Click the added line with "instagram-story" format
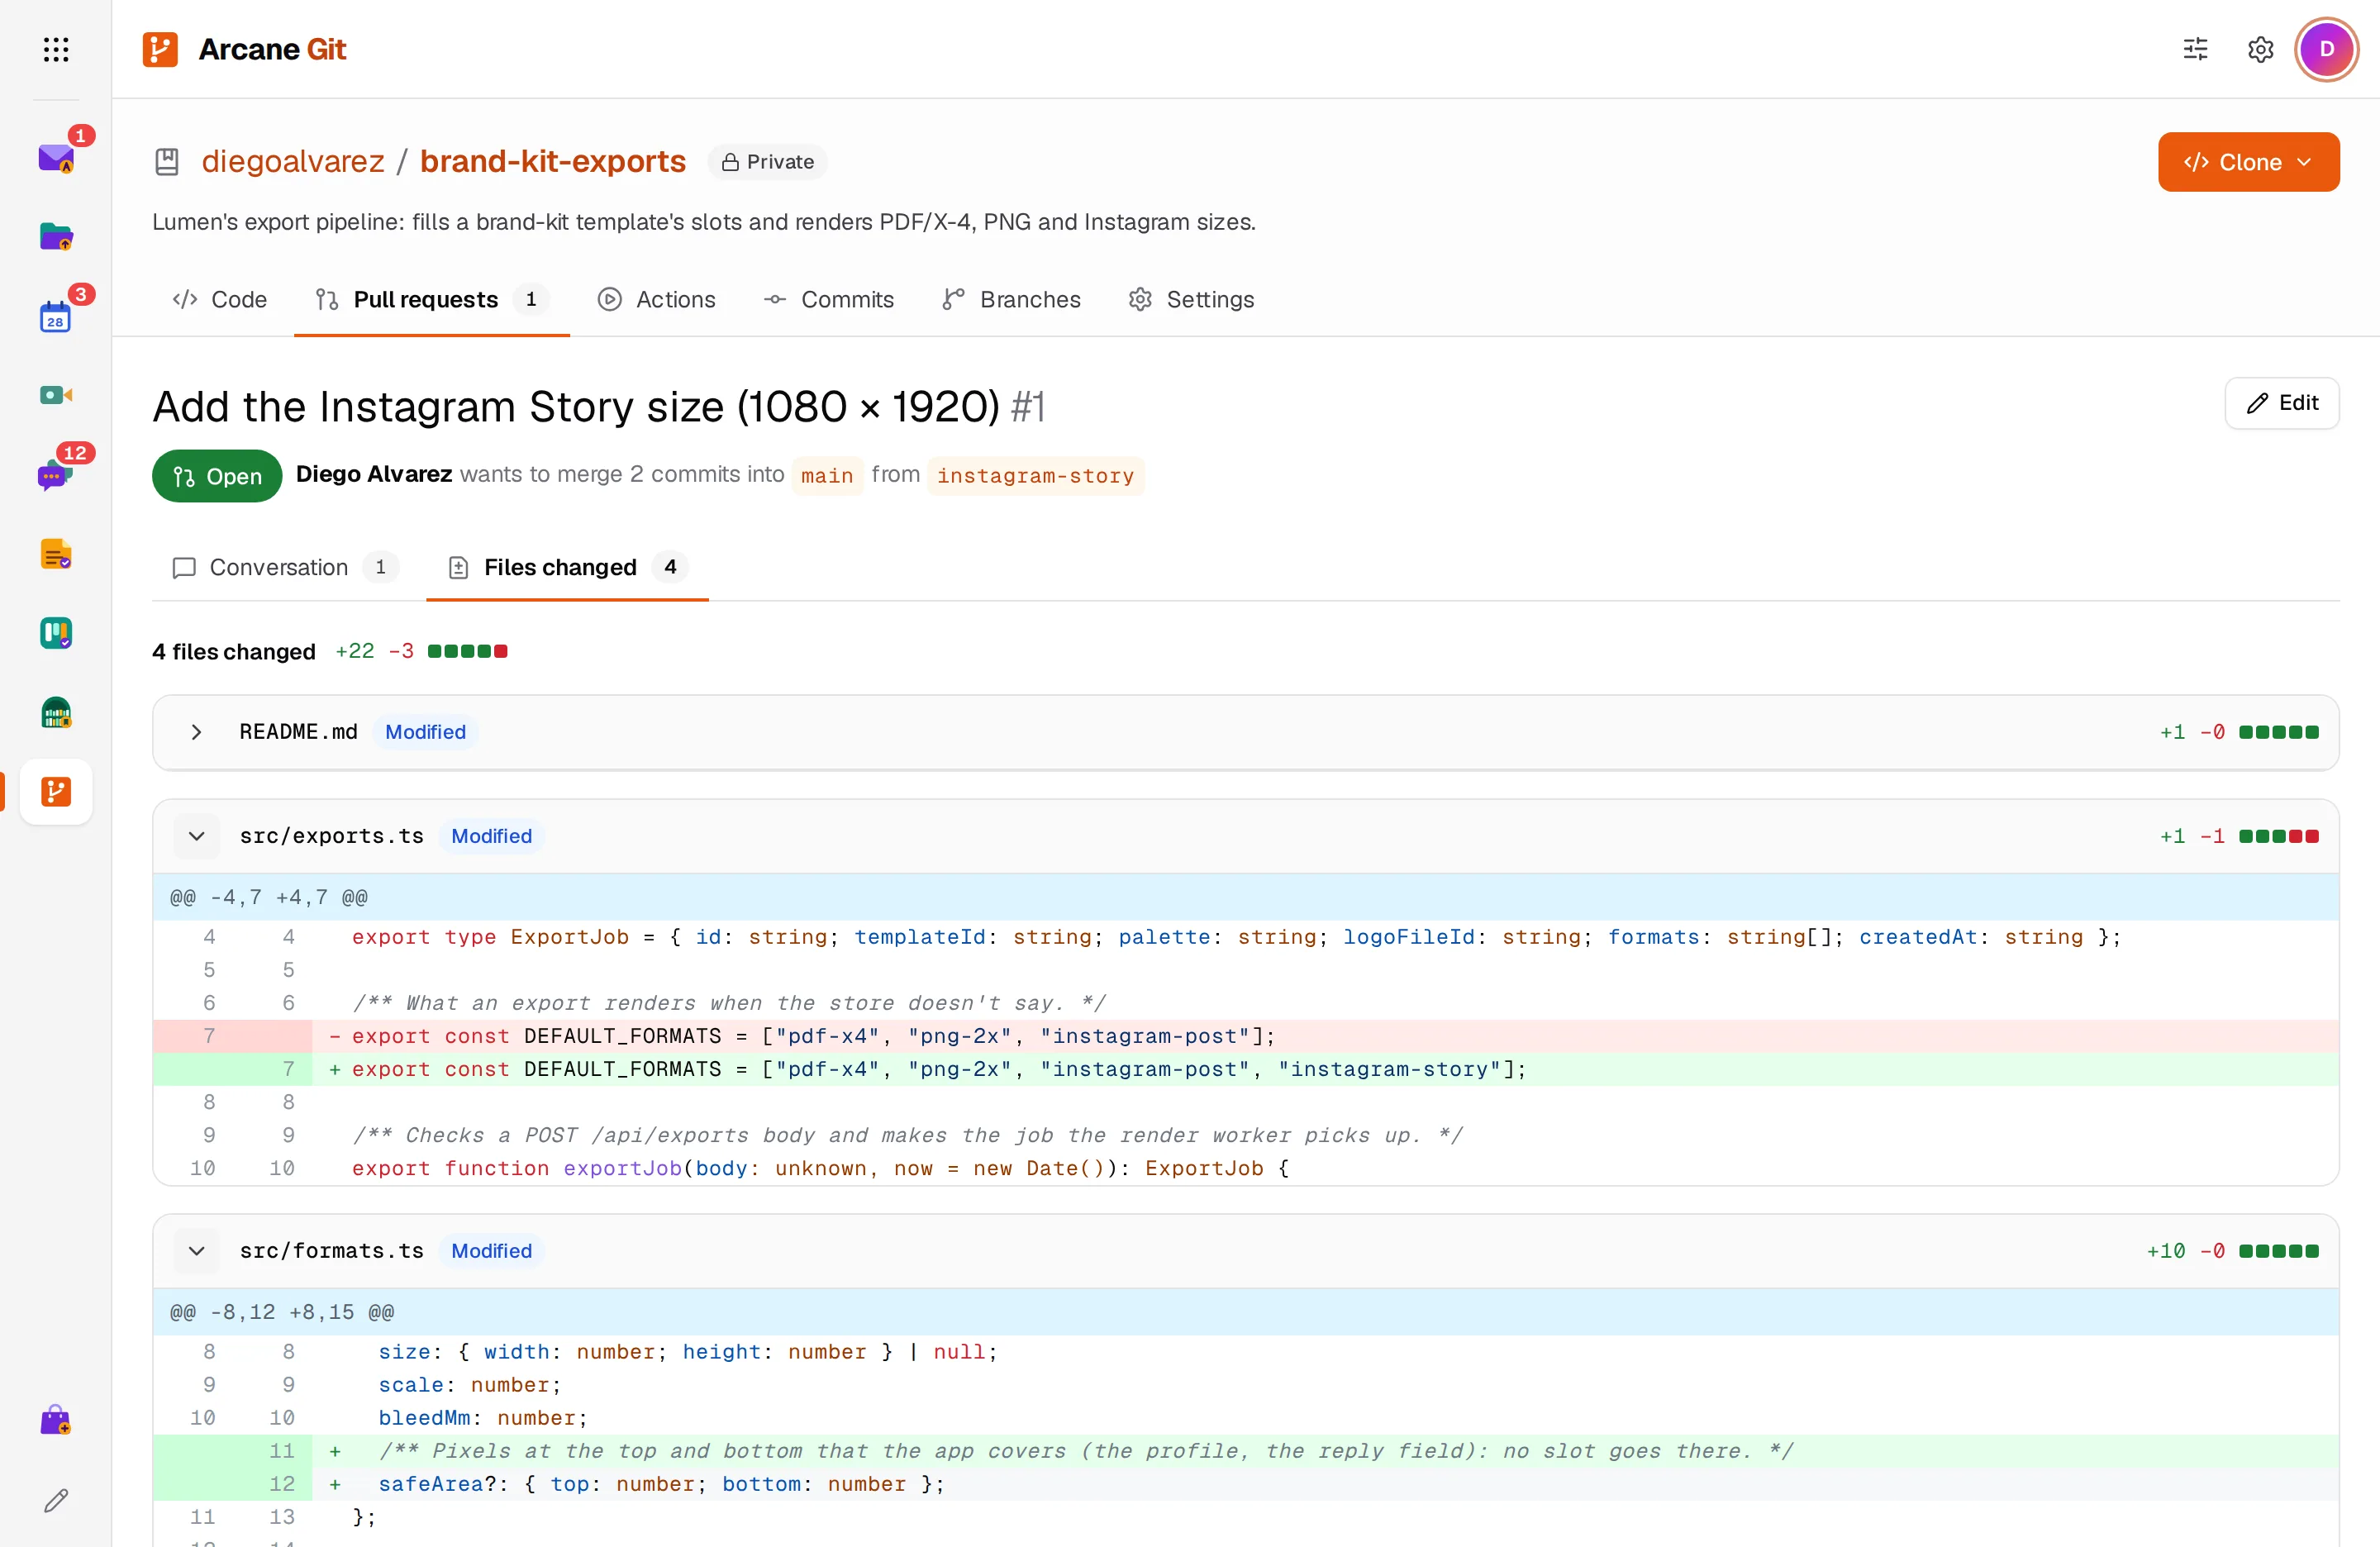This screenshot has height=1547, width=2380. coord(1245,1069)
